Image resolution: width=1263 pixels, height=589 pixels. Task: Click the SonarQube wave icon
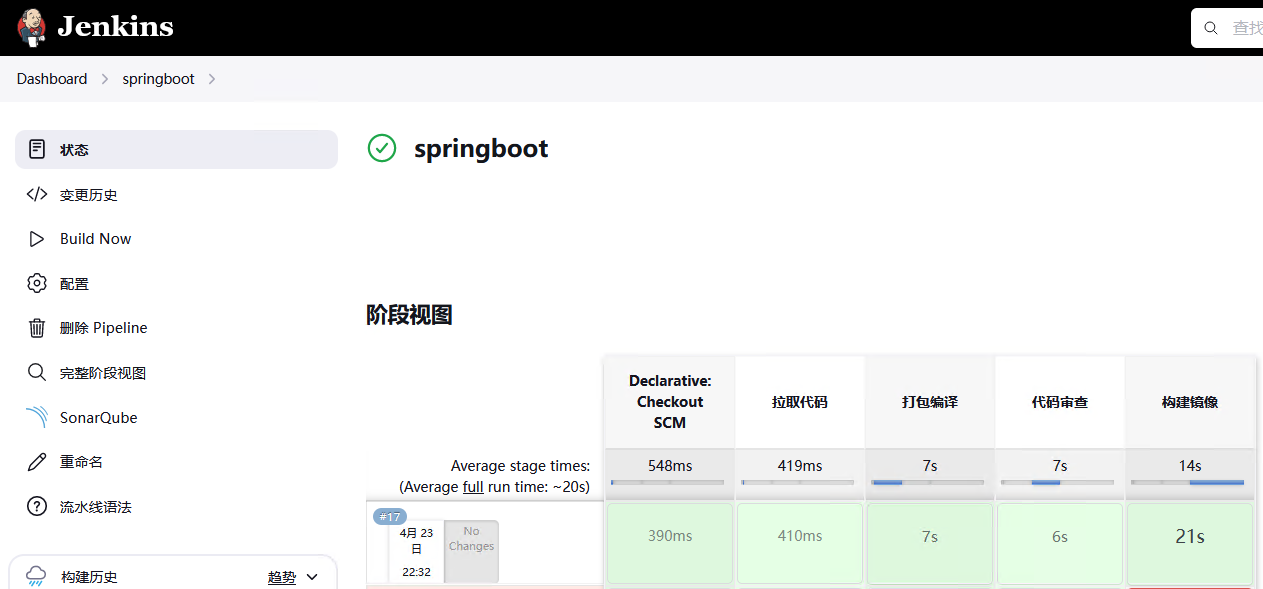click(x=37, y=417)
